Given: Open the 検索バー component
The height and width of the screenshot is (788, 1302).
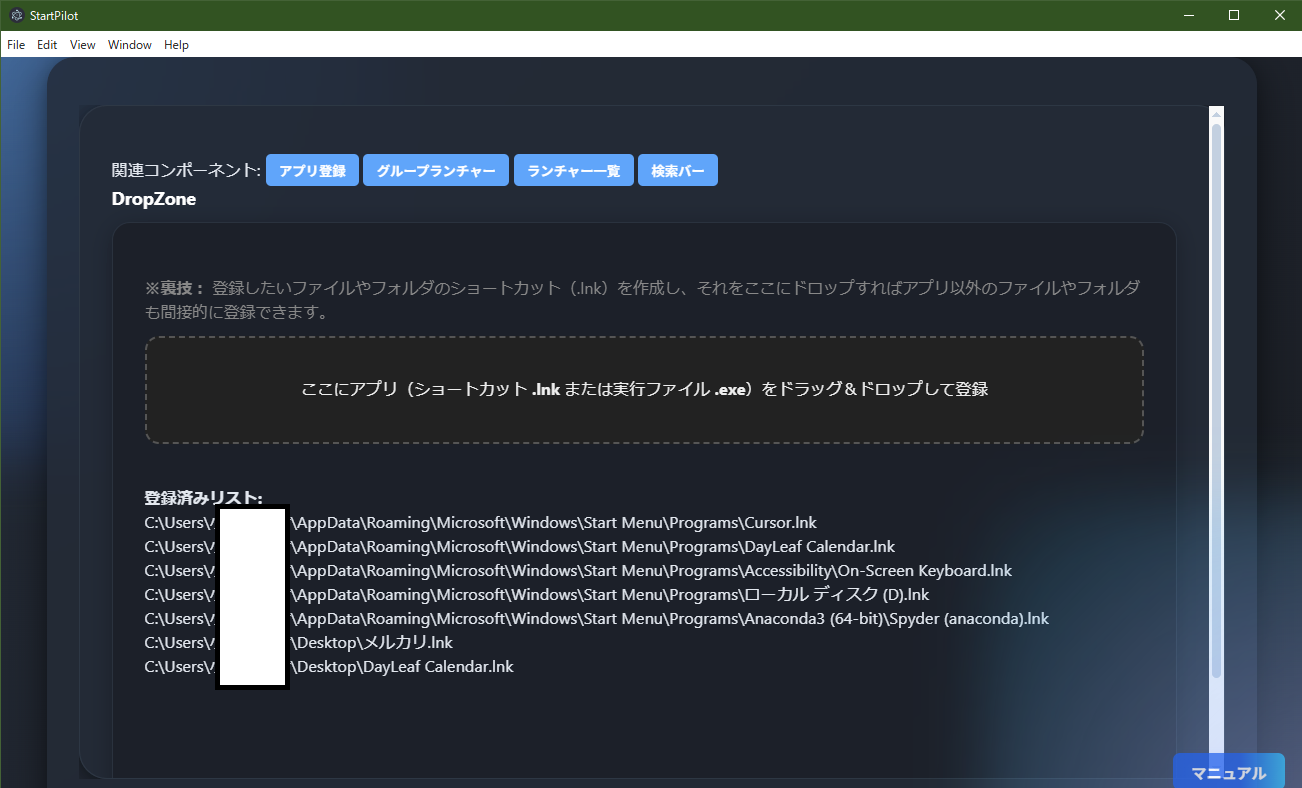Looking at the screenshot, I should [x=677, y=170].
